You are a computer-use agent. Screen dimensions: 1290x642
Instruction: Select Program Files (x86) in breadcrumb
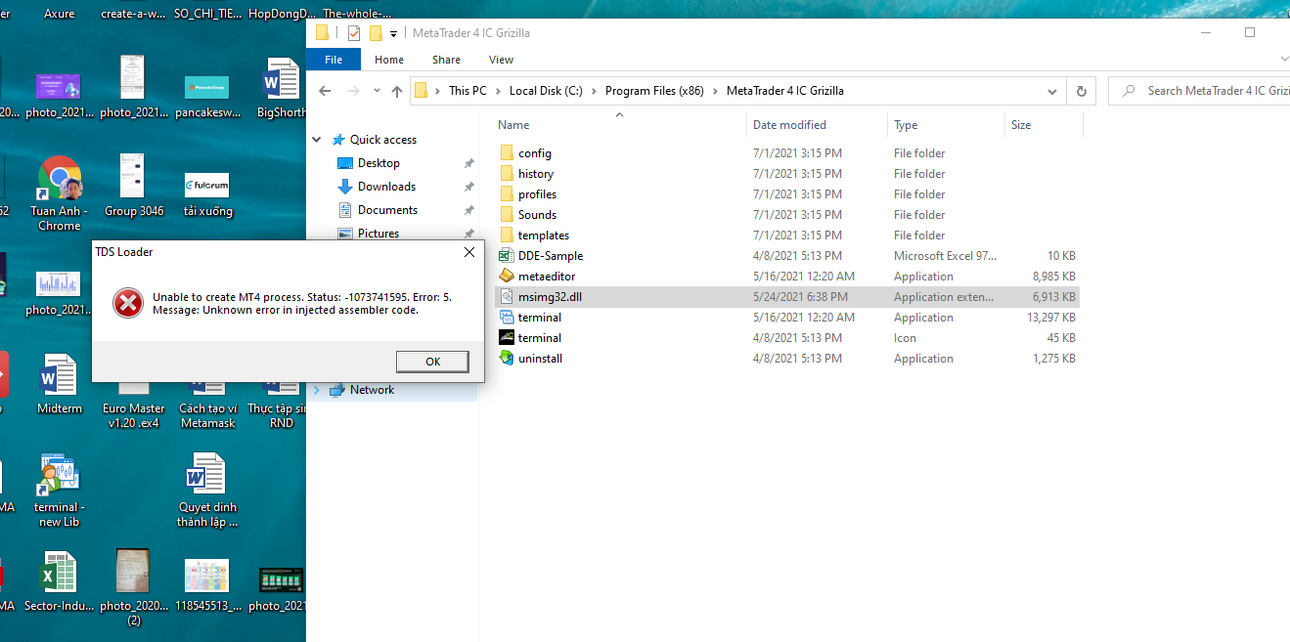click(x=654, y=91)
